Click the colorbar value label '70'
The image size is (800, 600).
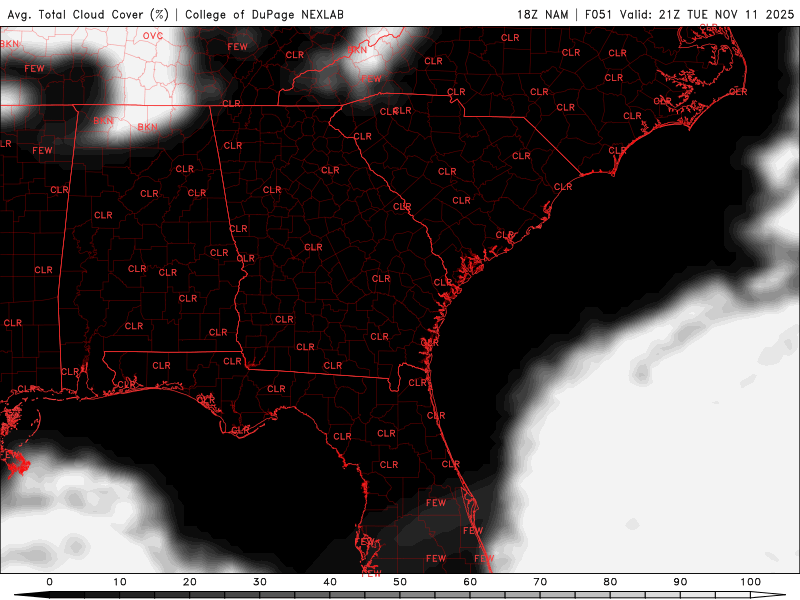540,582
